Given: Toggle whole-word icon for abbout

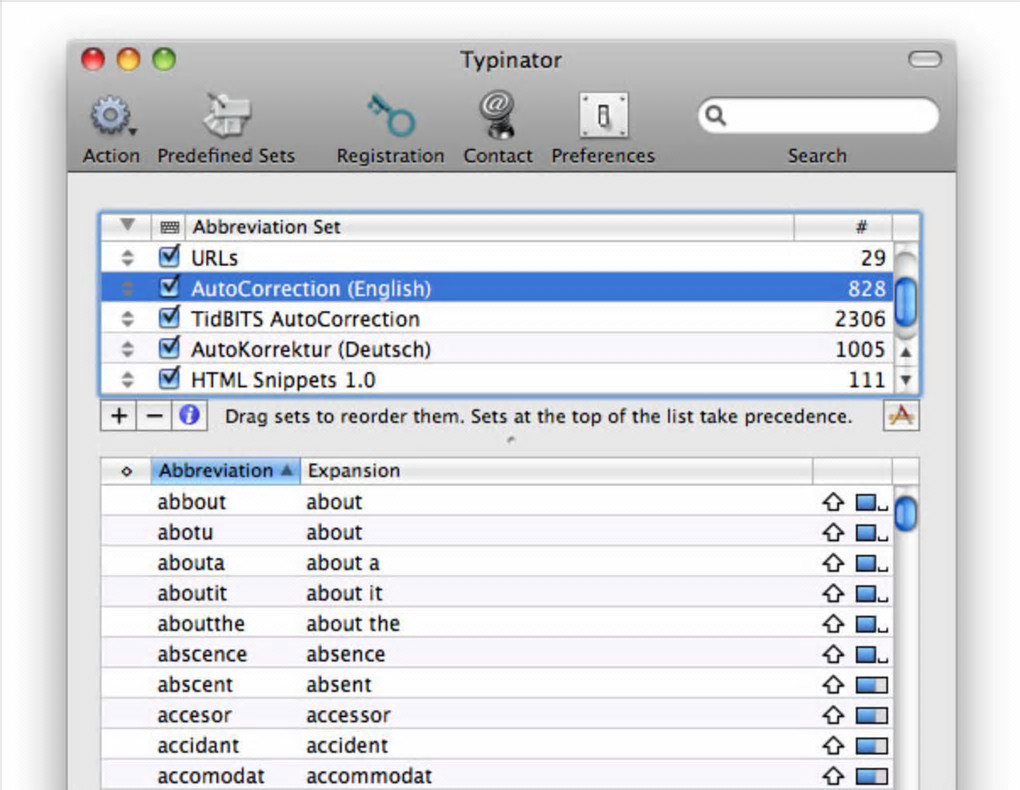Looking at the screenshot, I should (x=871, y=503).
